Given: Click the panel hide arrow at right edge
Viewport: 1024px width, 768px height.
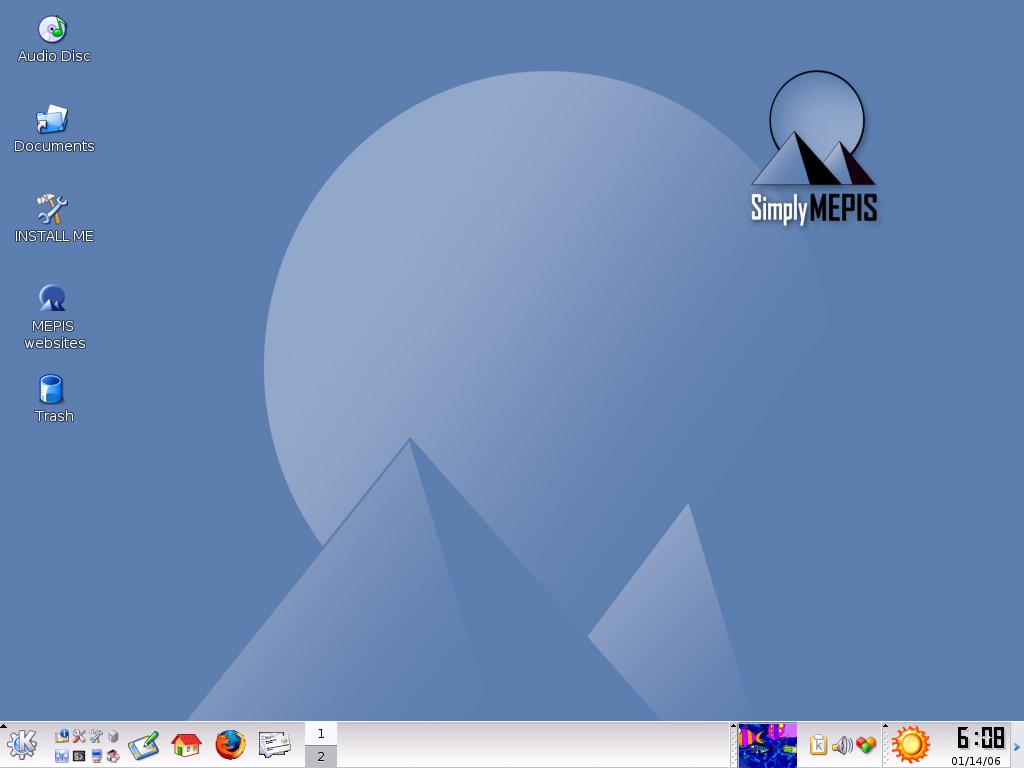Looking at the screenshot, I should 1016,746.
